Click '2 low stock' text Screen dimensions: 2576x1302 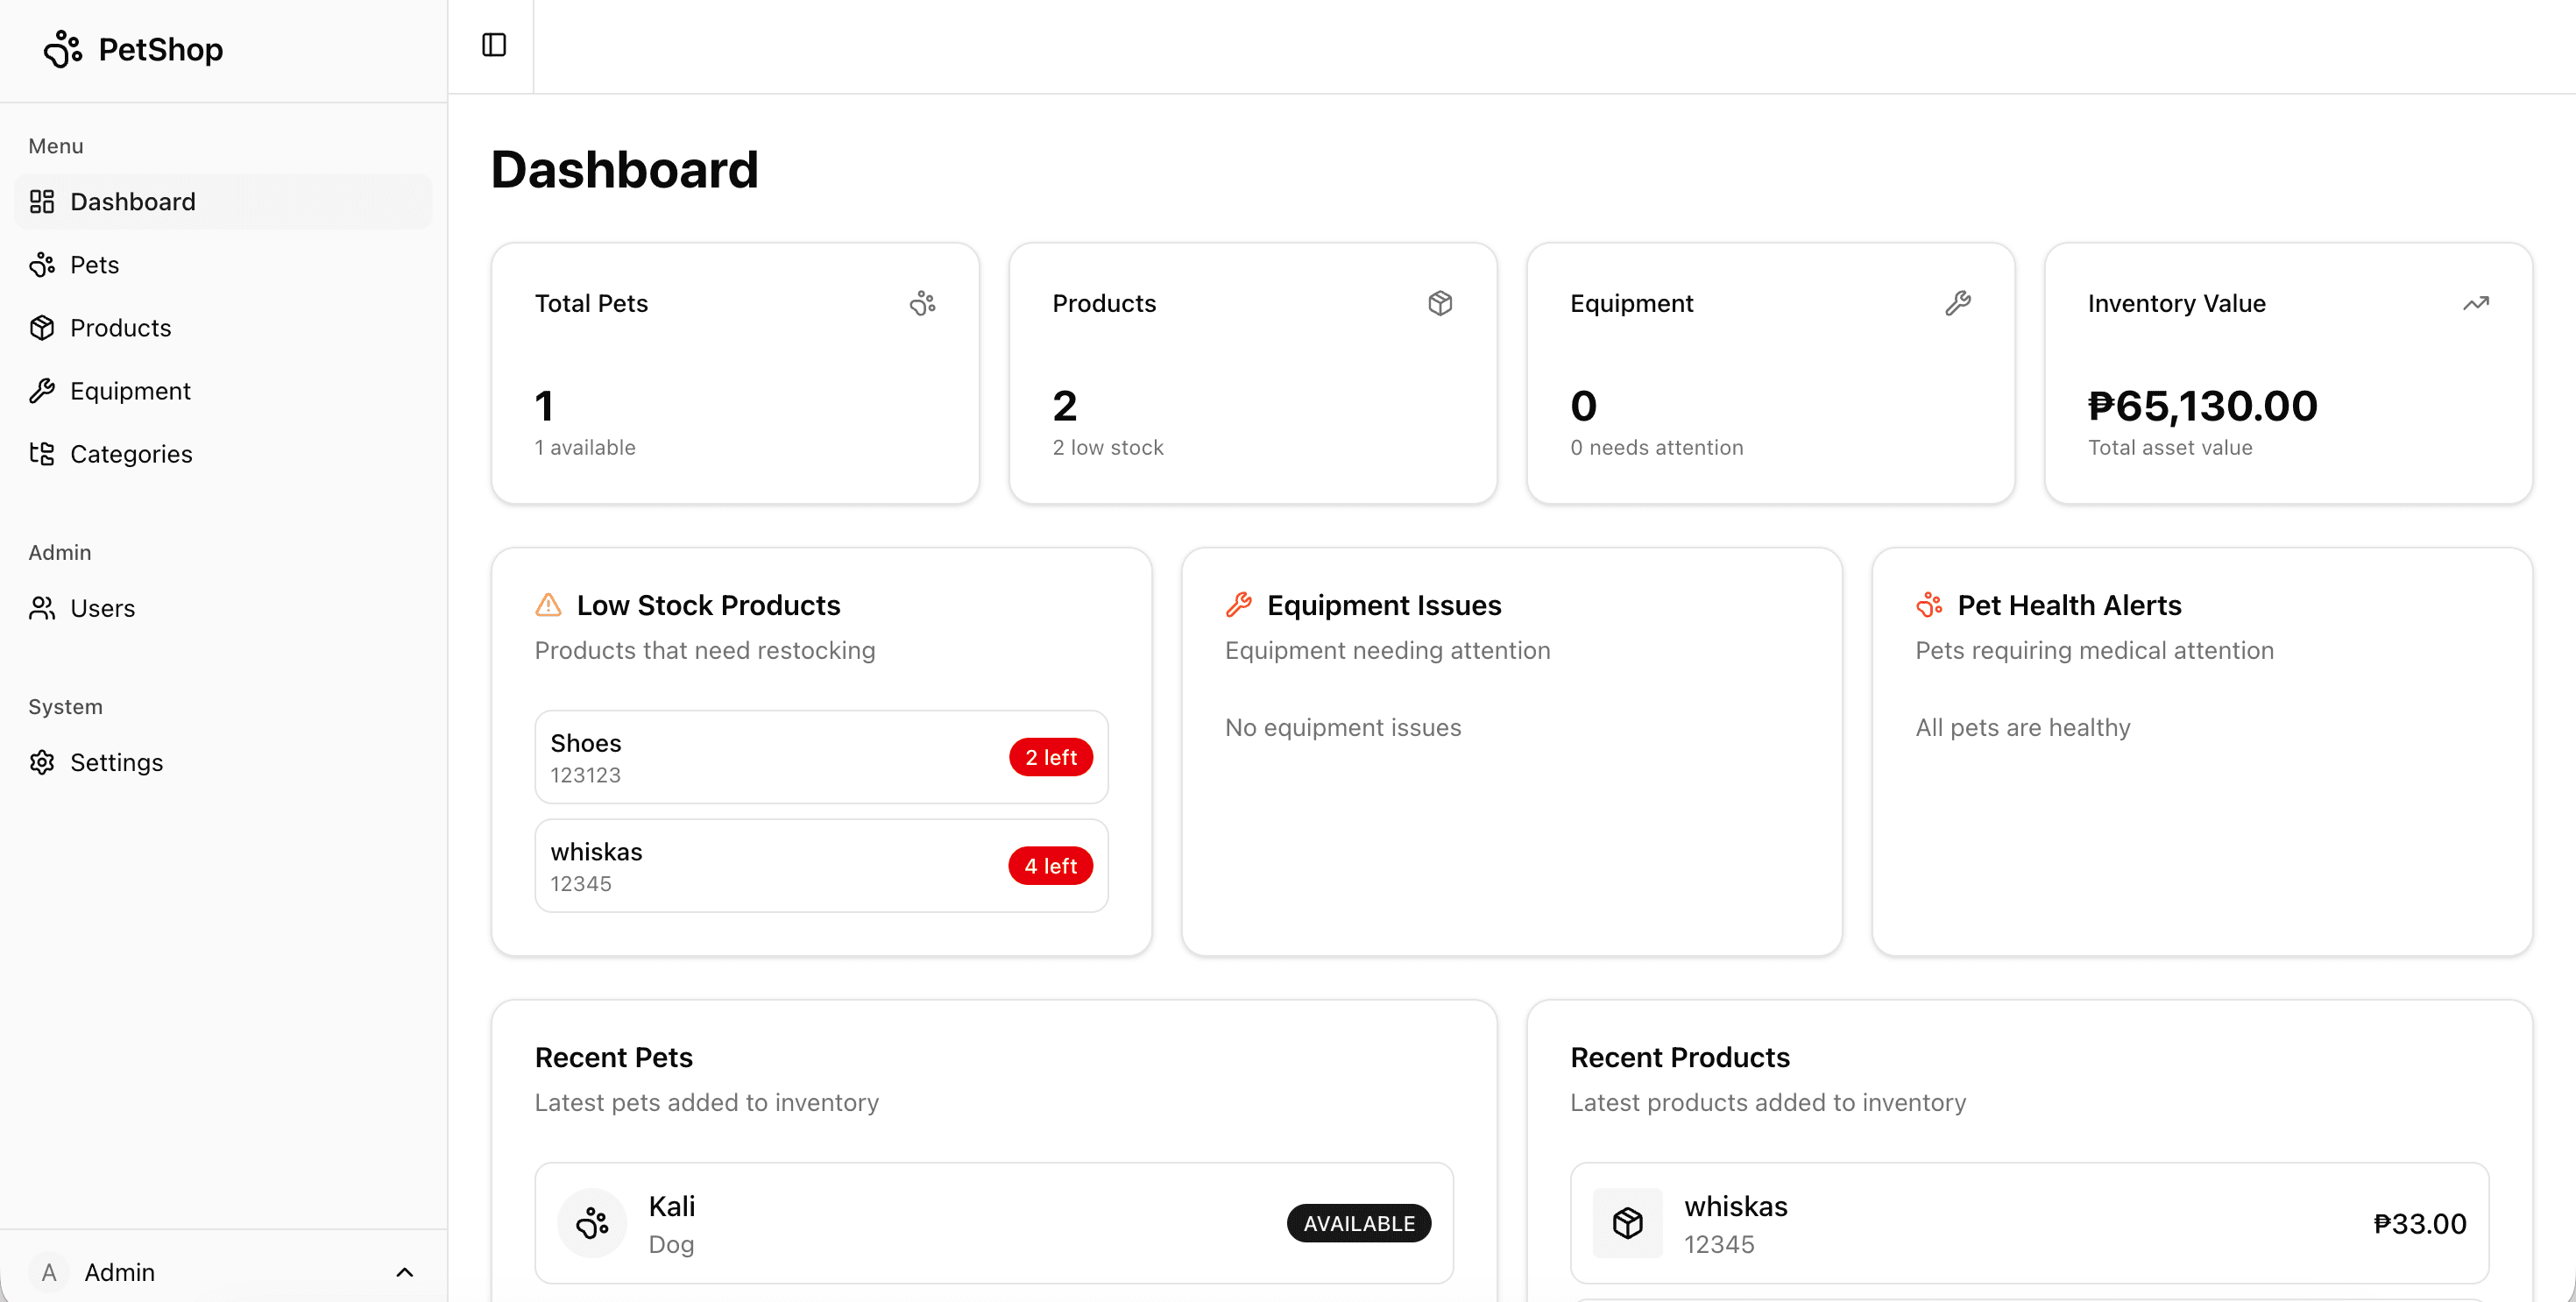1108,448
